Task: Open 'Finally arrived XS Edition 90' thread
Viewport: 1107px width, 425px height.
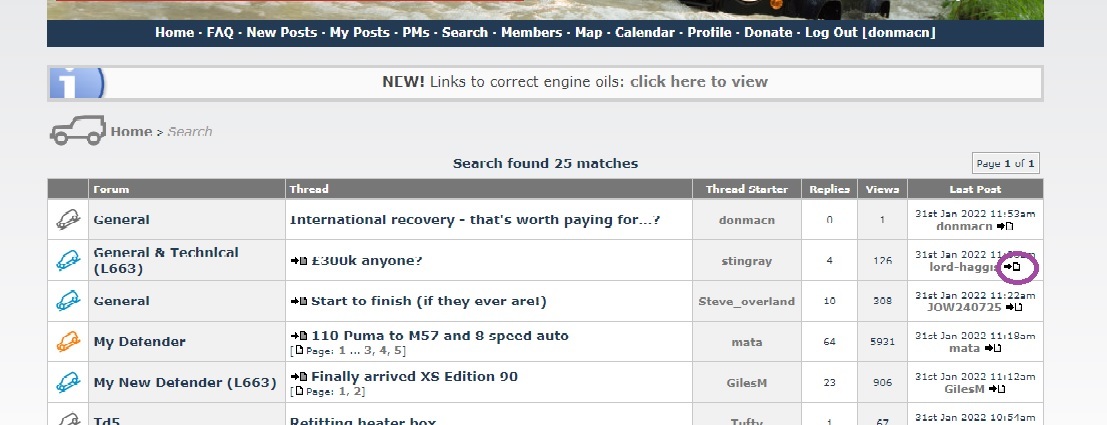Action: pos(414,377)
